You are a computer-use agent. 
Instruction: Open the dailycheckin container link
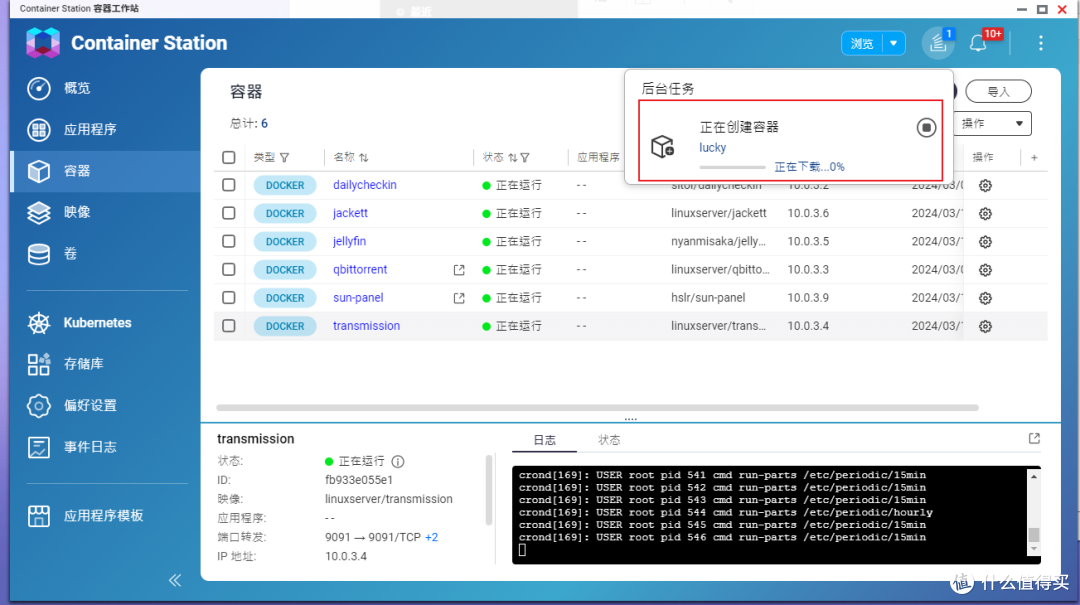pos(364,185)
